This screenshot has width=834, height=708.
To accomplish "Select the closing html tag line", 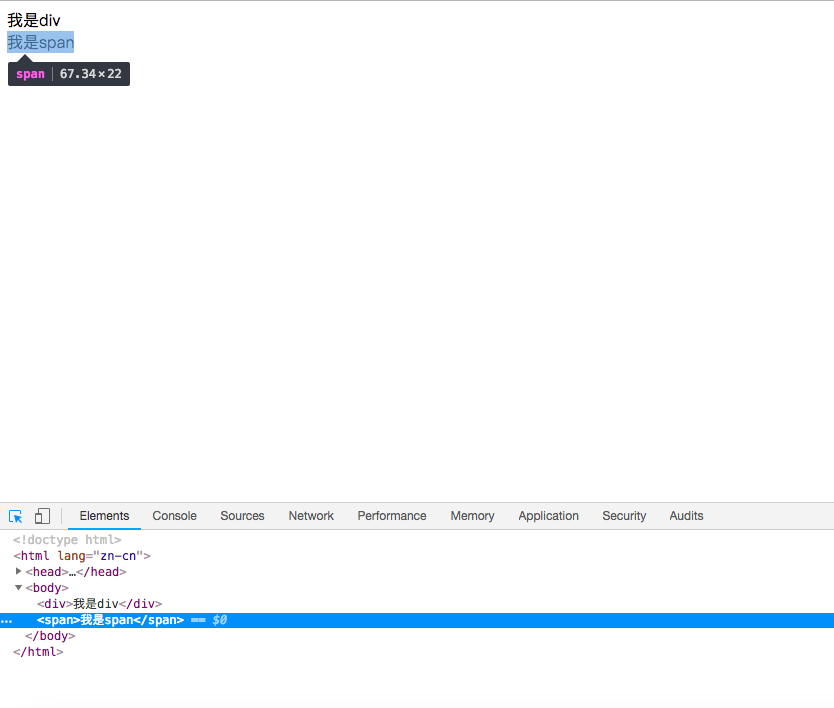I will tap(38, 652).
